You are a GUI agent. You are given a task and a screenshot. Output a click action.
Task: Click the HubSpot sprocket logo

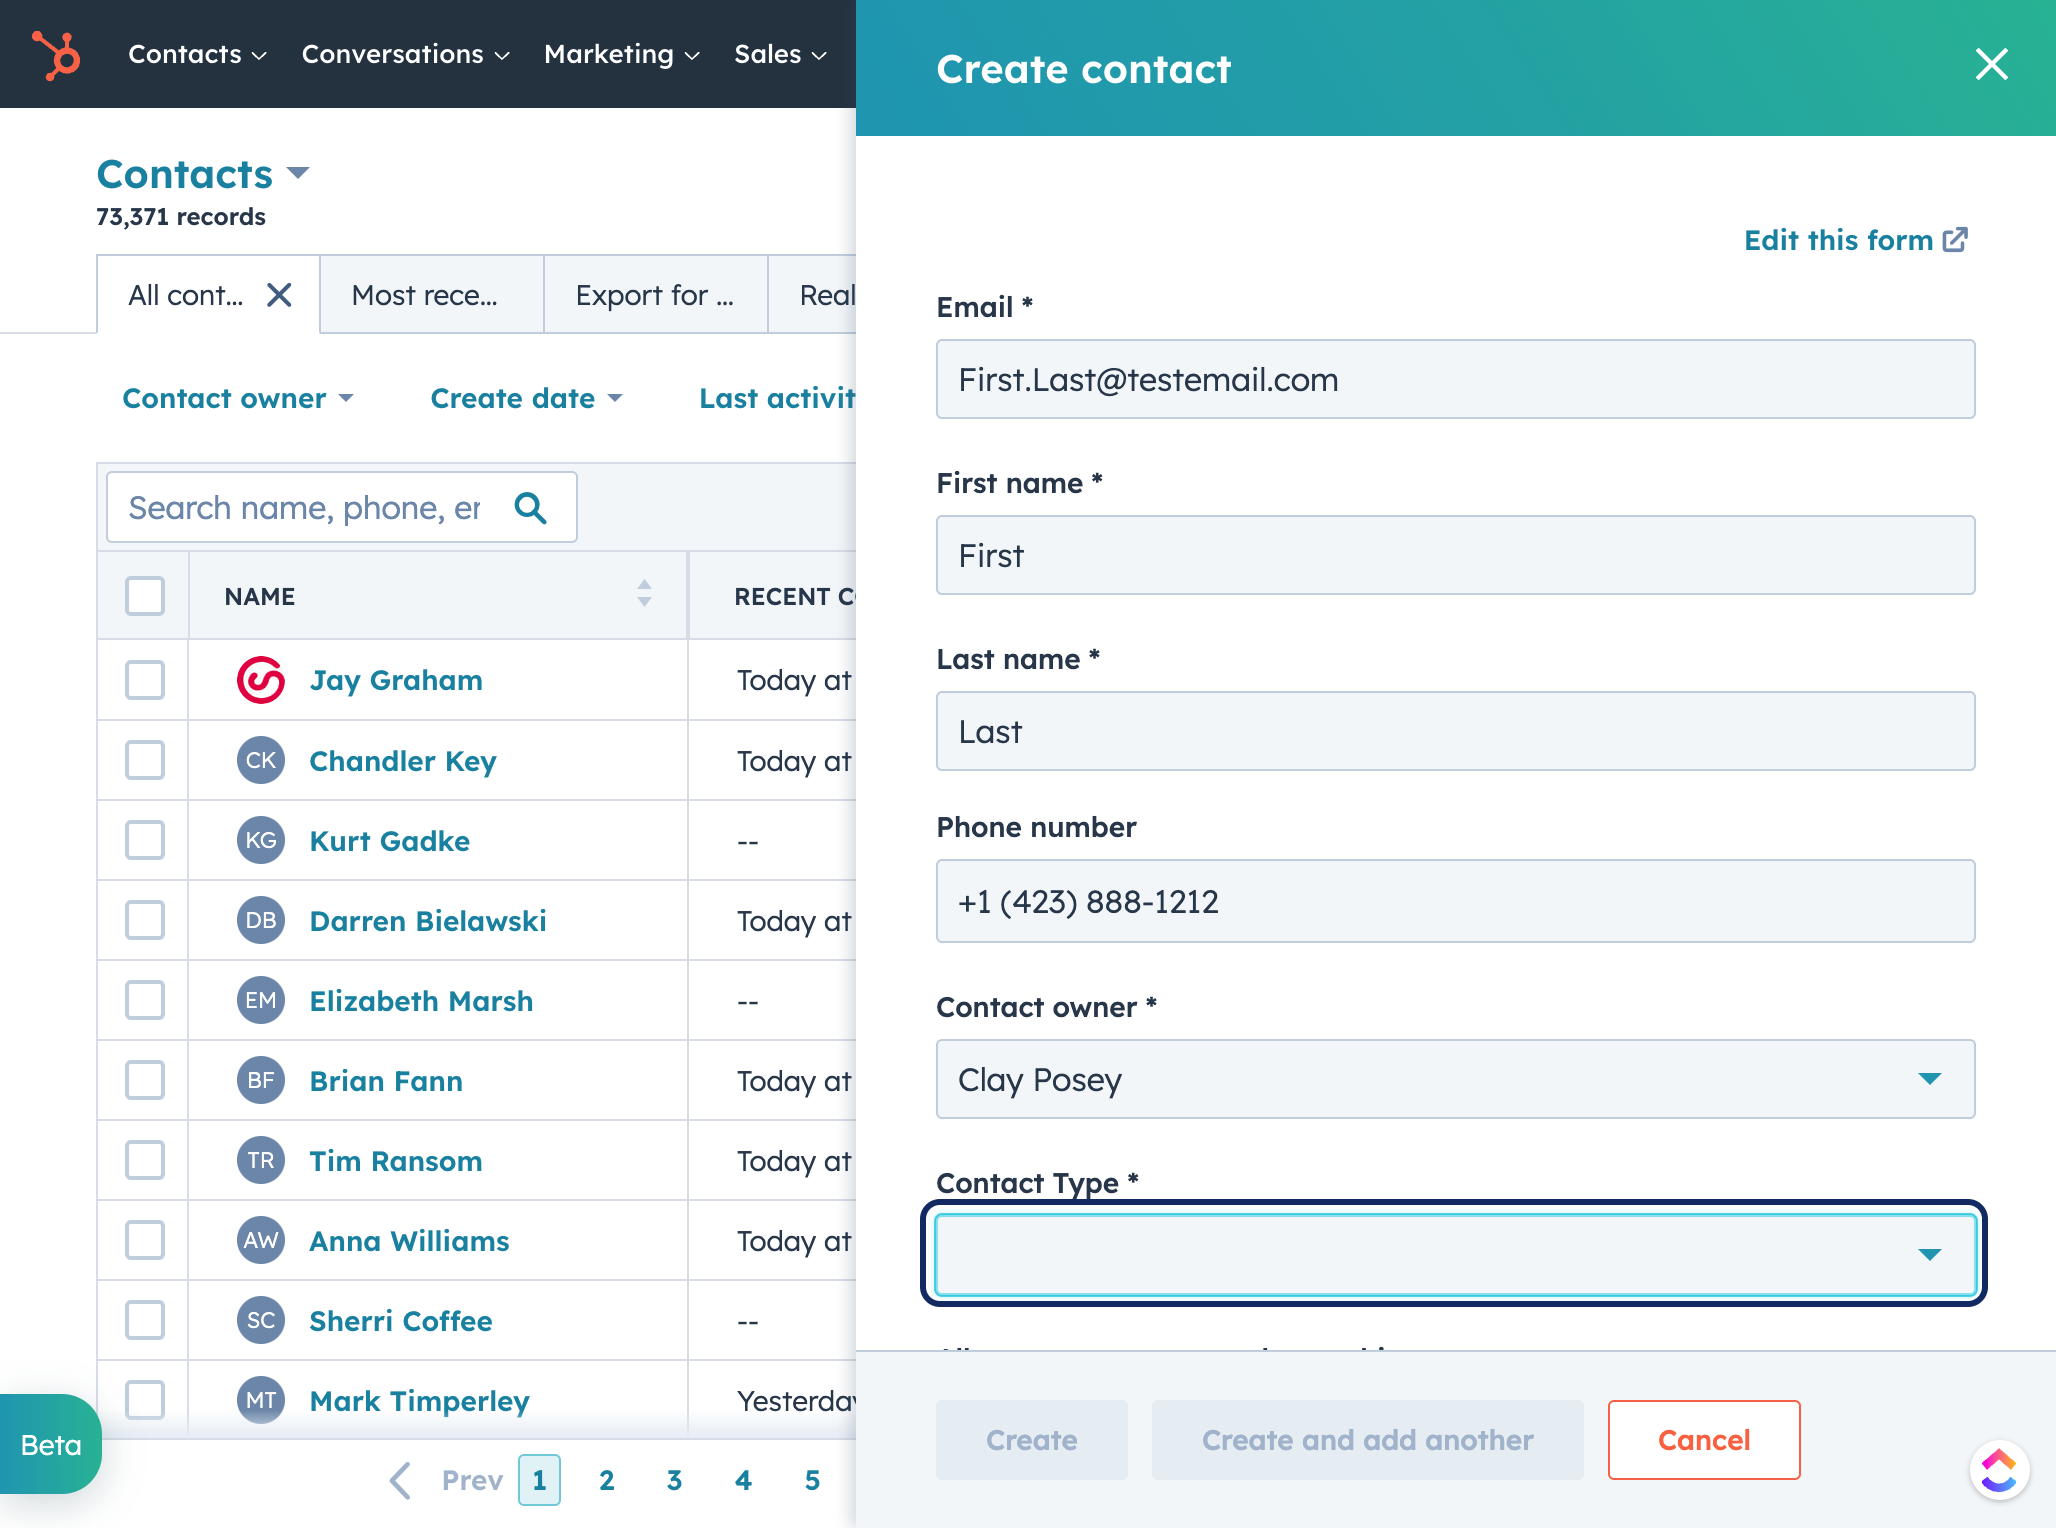tap(57, 54)
